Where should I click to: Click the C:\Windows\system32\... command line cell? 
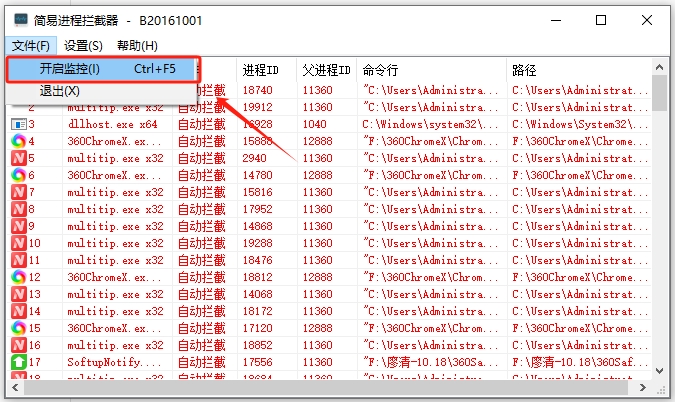(430, 124)
